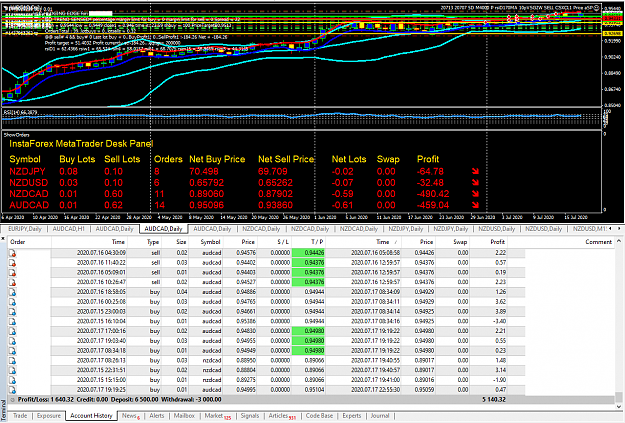Click the order icon for sell opened 2020.07.16 04:30:09
The width and height of the screenshot is (625, 423).
pyautogui.click(x=13, y=253)
